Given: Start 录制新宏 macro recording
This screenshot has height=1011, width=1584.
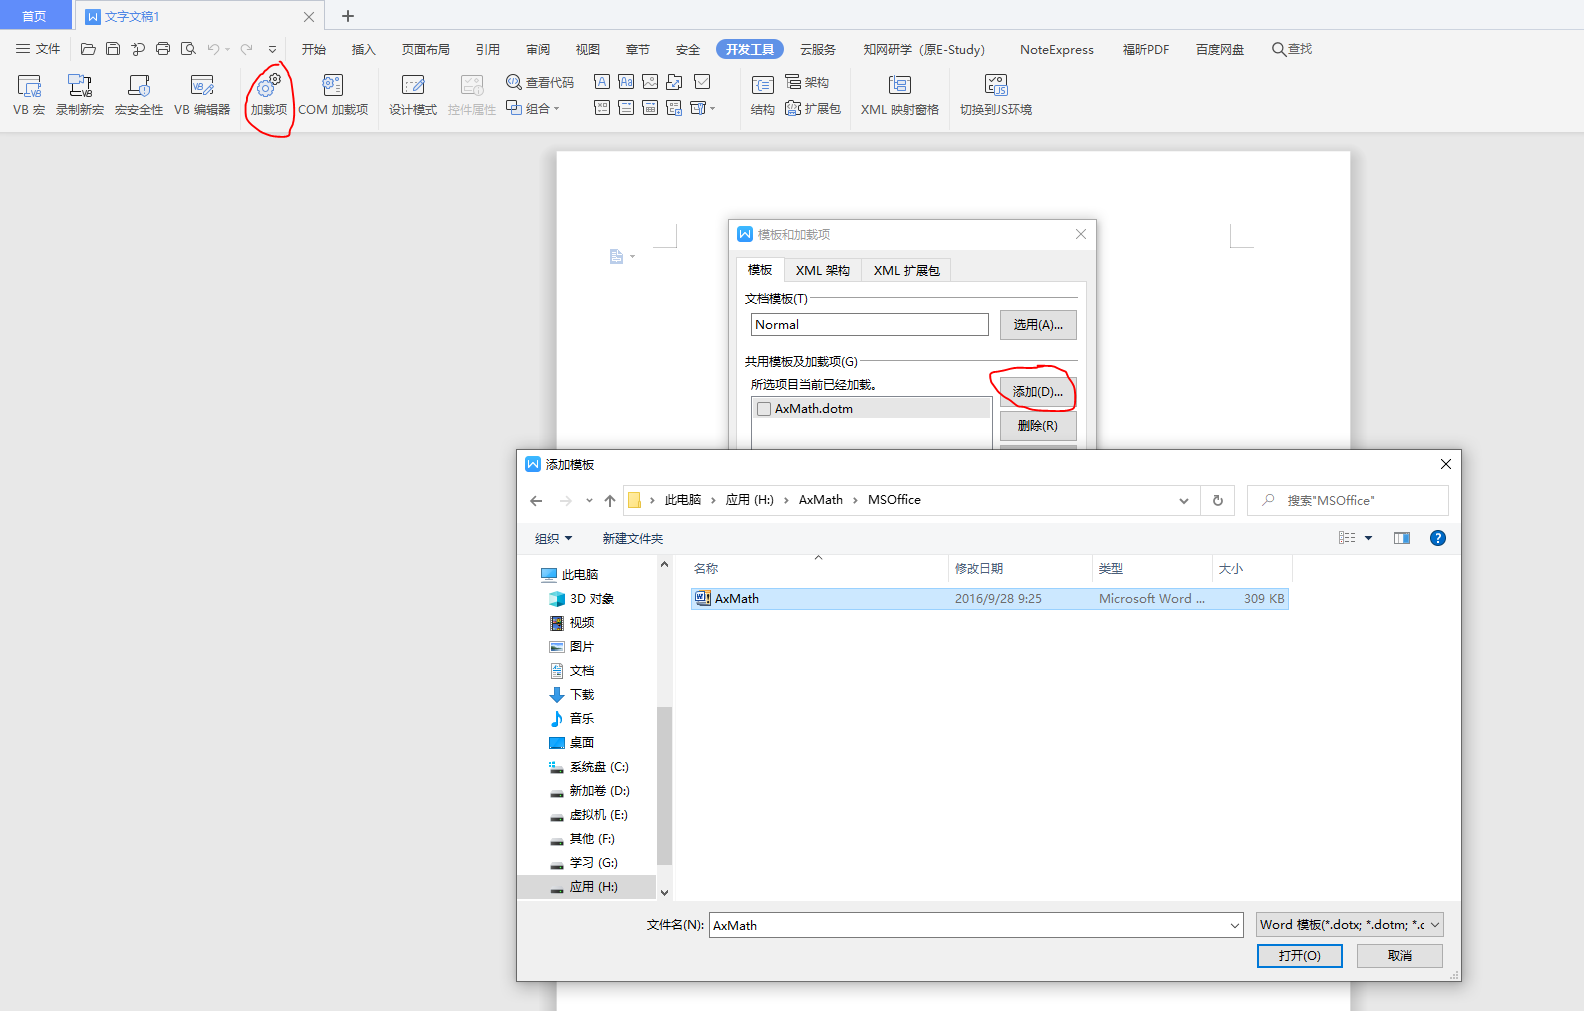Looking at the screenshot, I should (x=80, y=95).
